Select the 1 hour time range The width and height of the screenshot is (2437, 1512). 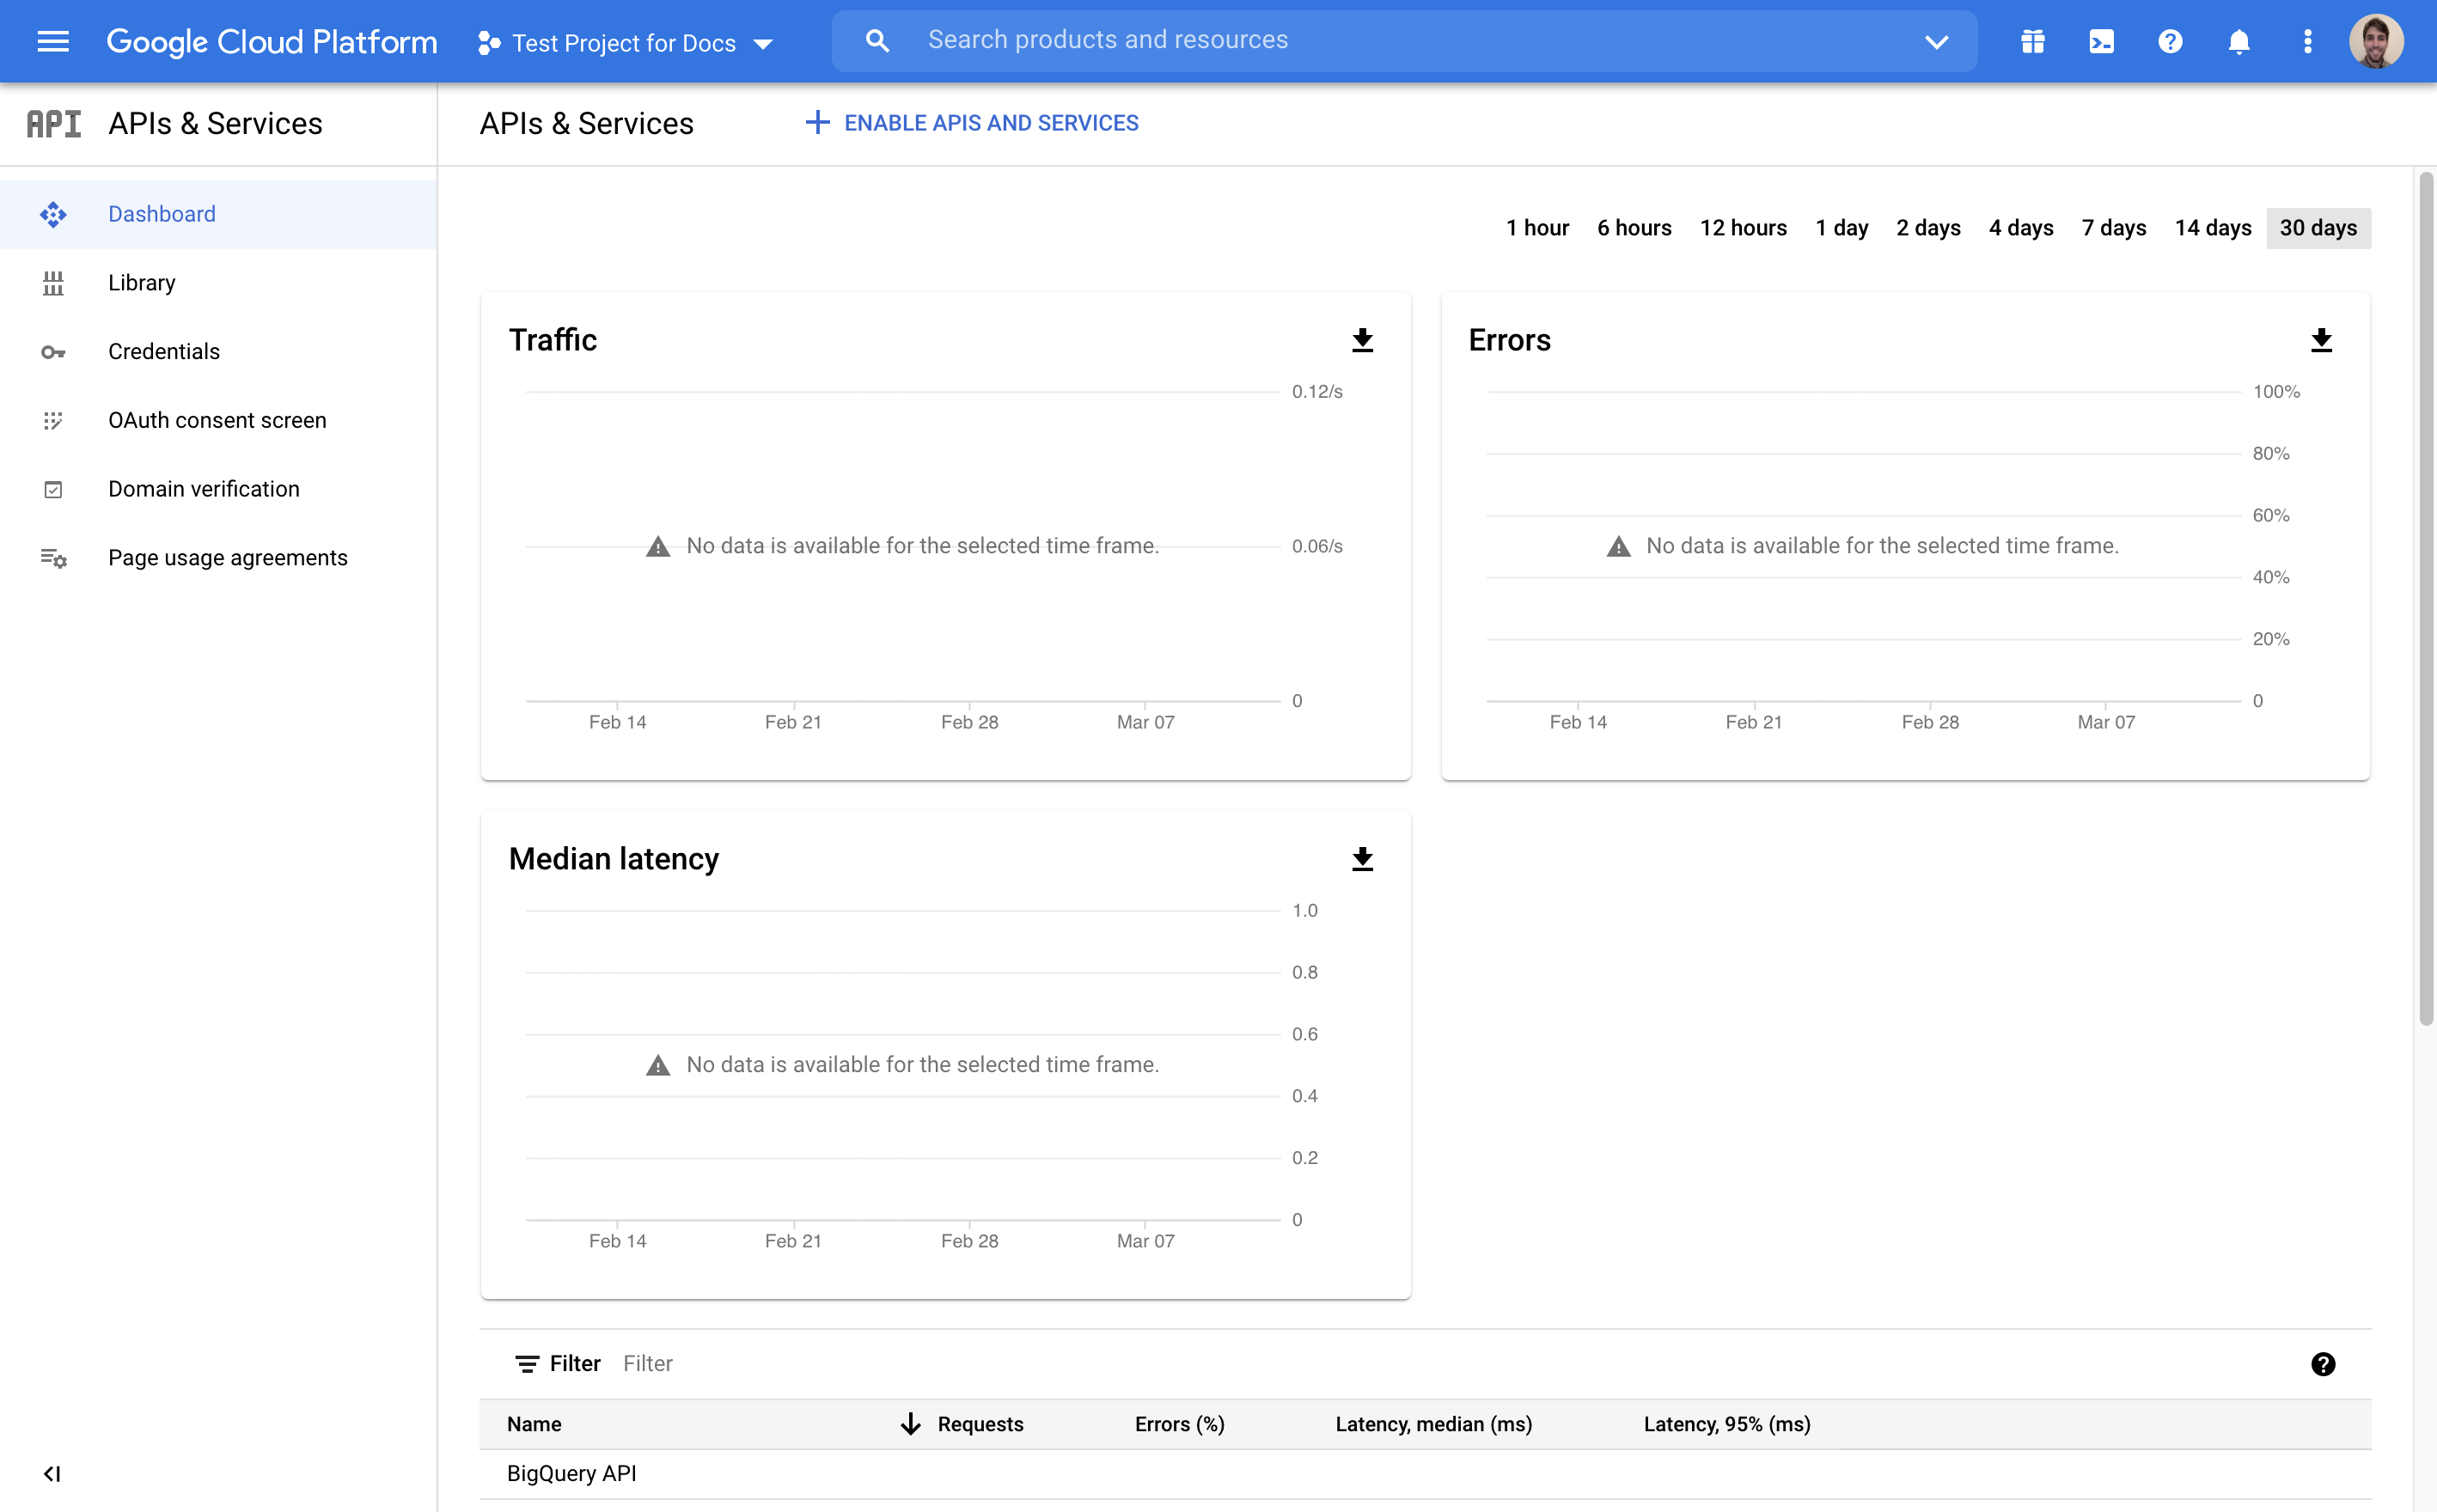[x=1537, y=228]
